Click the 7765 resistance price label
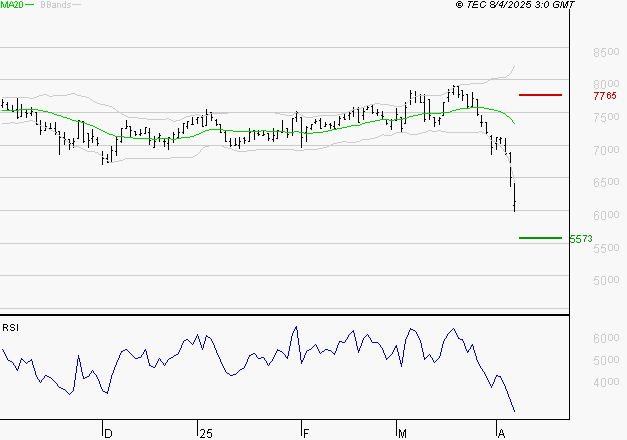The height and width of the screenshot is (440, 627). pos(604,96)
